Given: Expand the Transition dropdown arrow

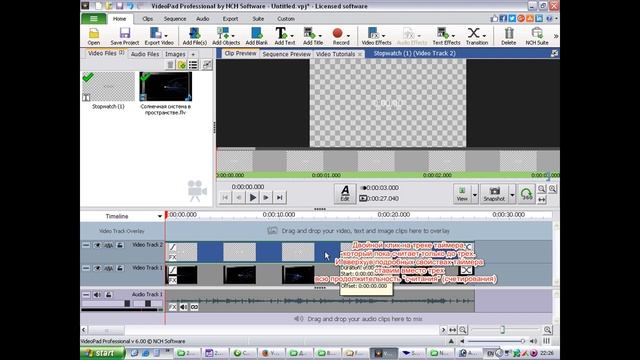Looking at the screenshot, I should [484, 36].
